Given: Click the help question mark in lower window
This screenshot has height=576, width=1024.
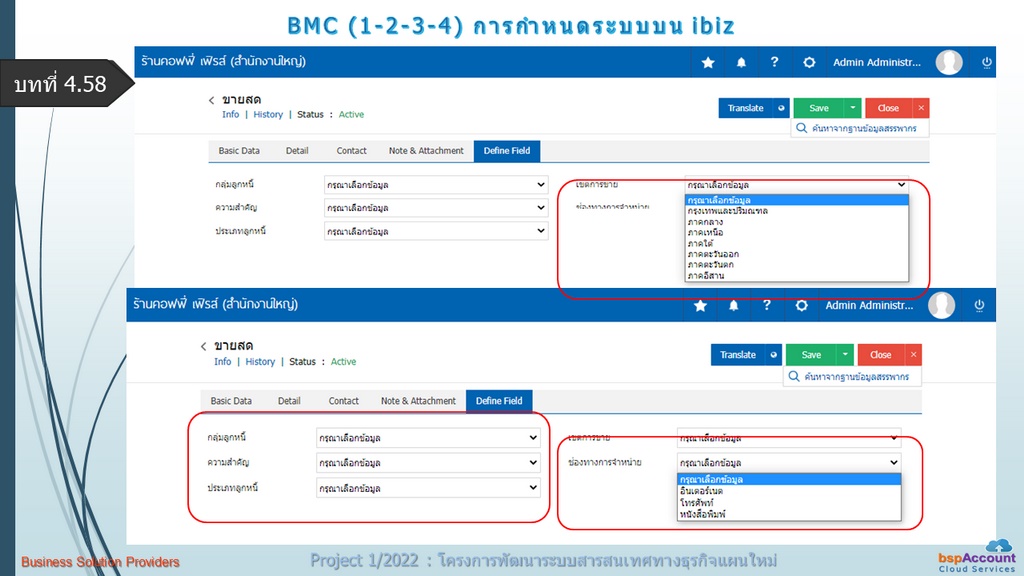Looking at the screenshot, I should [766, 305].
